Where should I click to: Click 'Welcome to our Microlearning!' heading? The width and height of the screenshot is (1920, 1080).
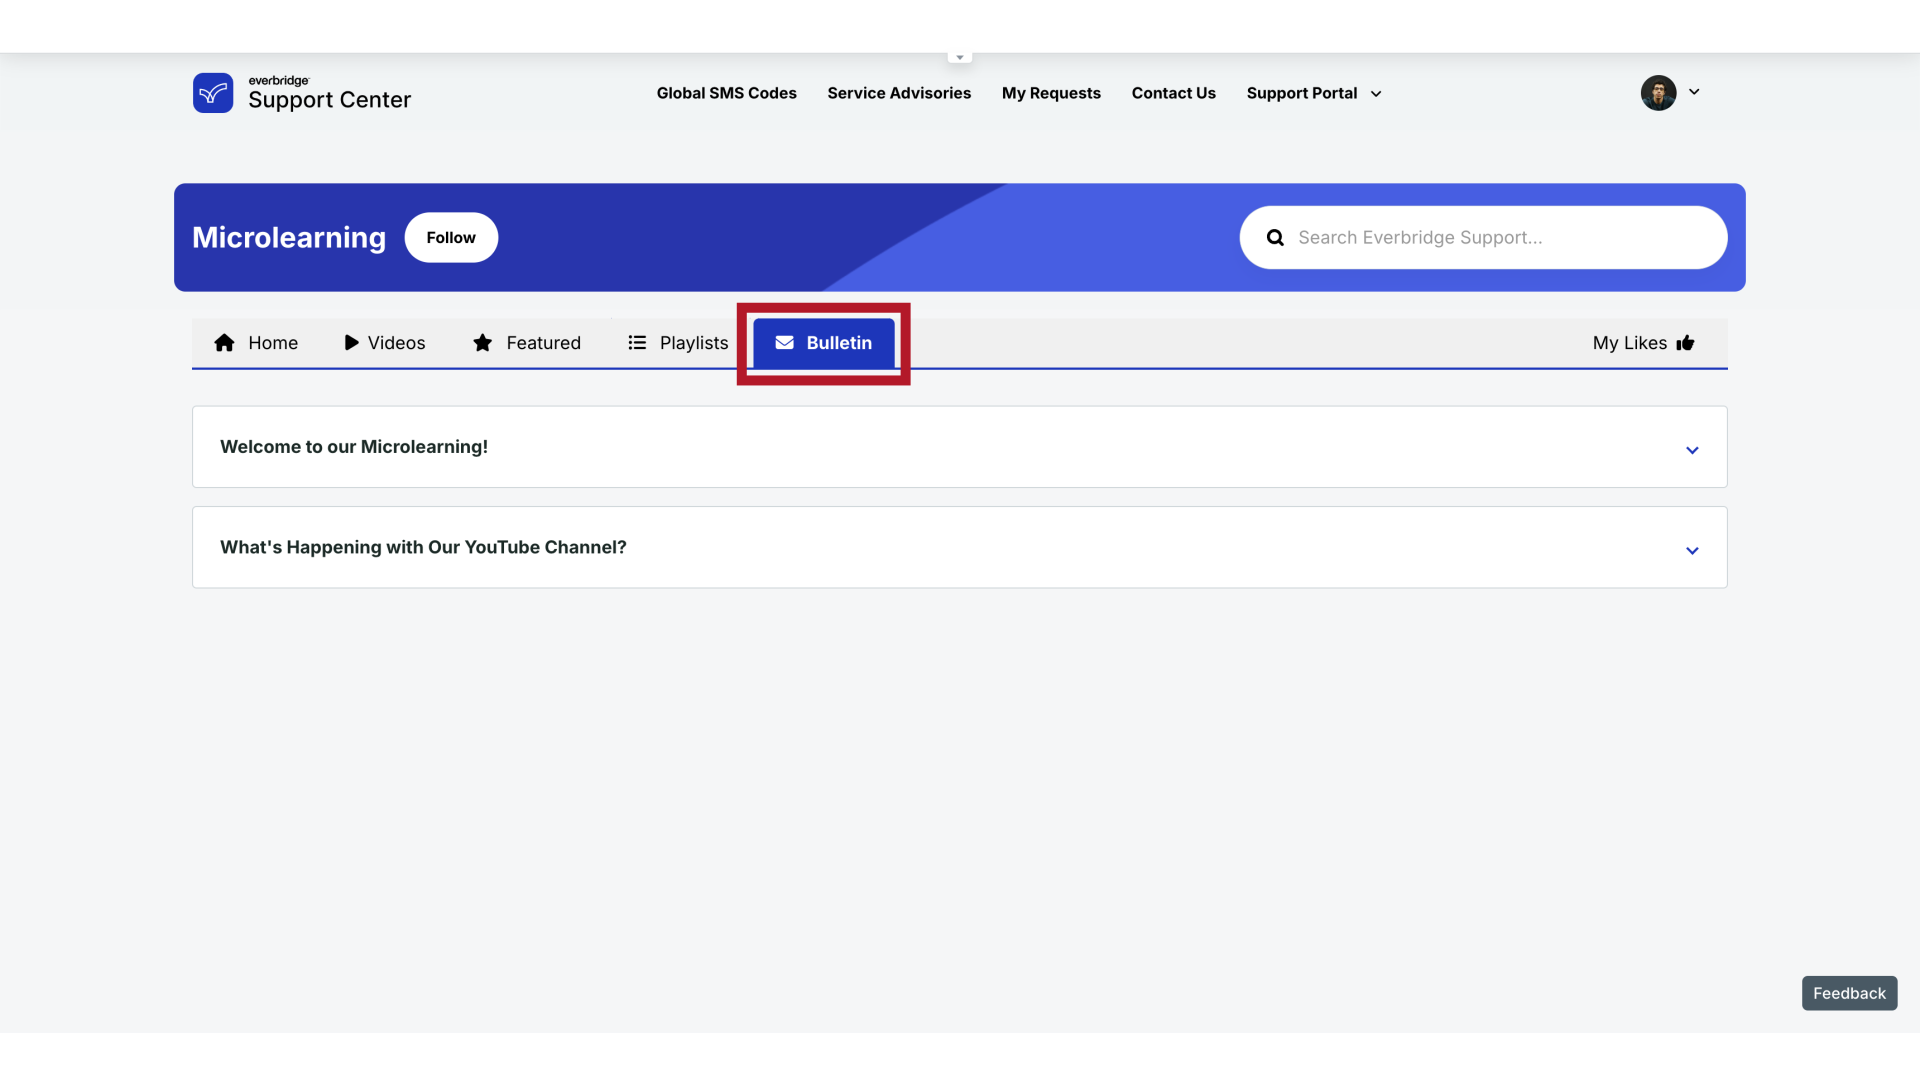point(354,447)
